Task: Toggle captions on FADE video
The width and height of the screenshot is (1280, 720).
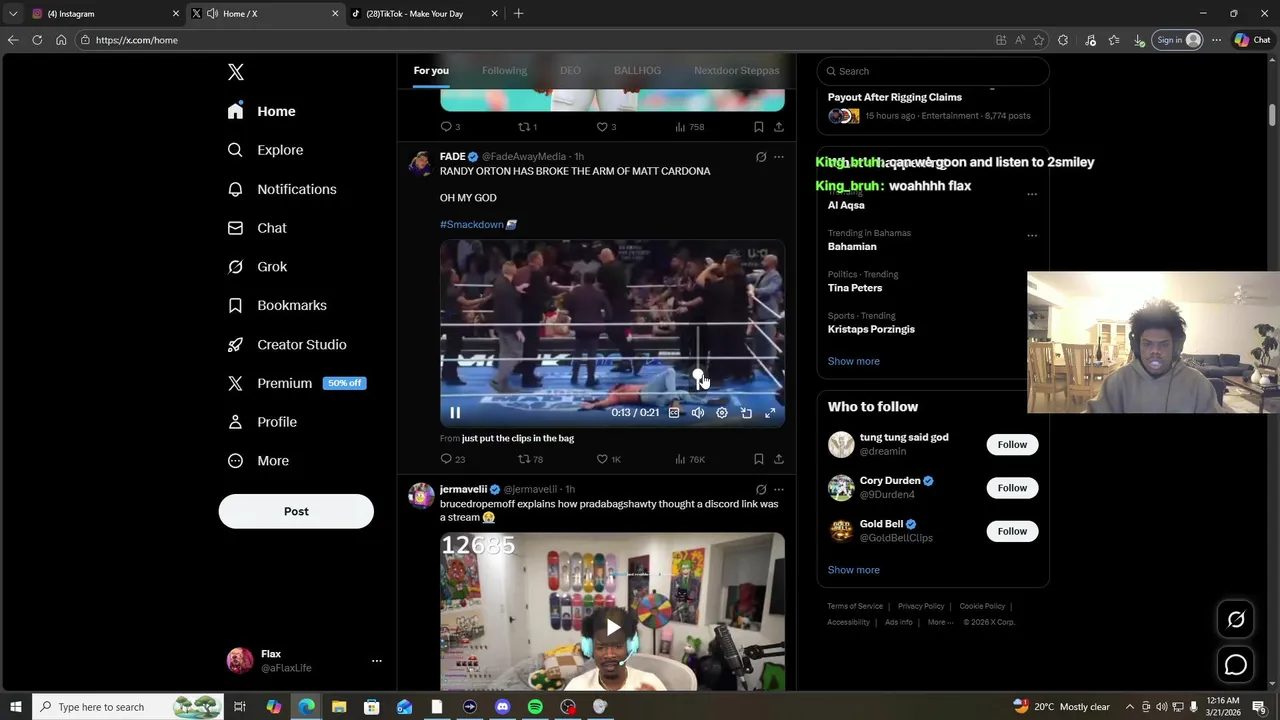Action: [x=674, y=413]
